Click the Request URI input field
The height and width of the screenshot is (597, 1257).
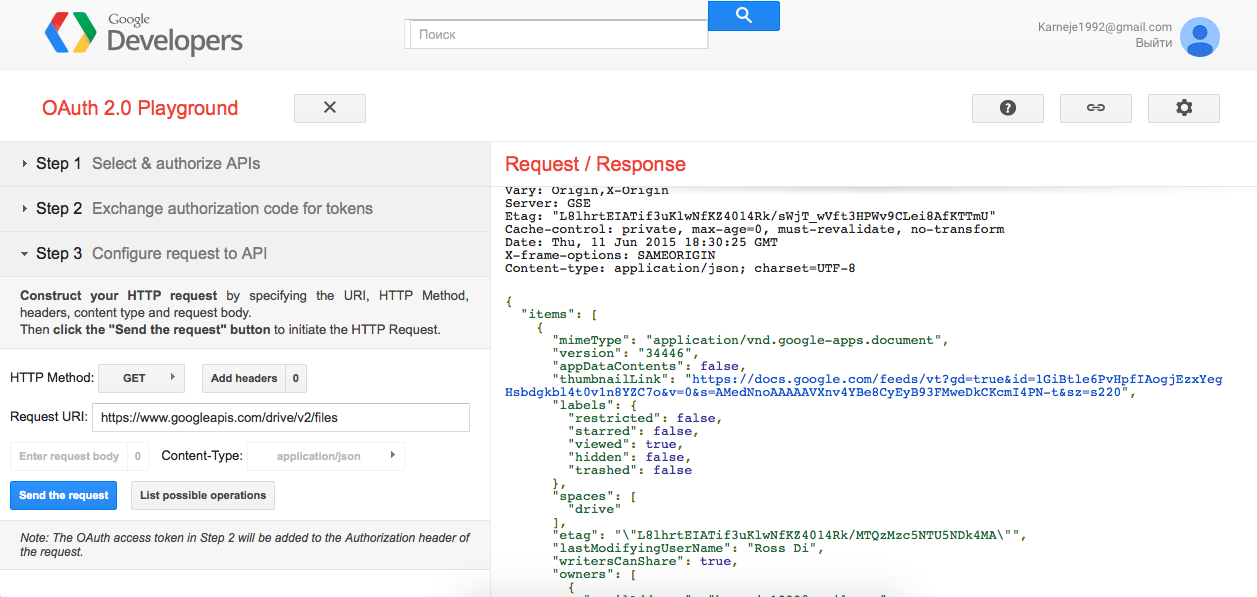click(x=281, y=418)
